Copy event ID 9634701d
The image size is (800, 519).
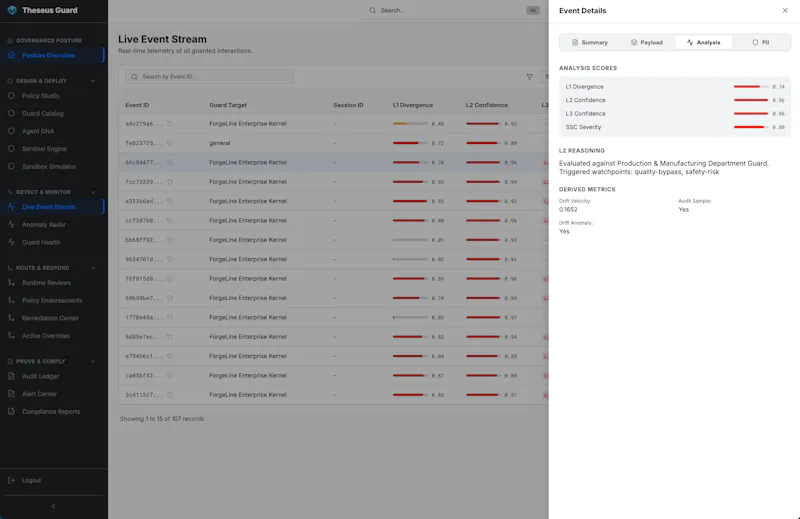[170, 259]
